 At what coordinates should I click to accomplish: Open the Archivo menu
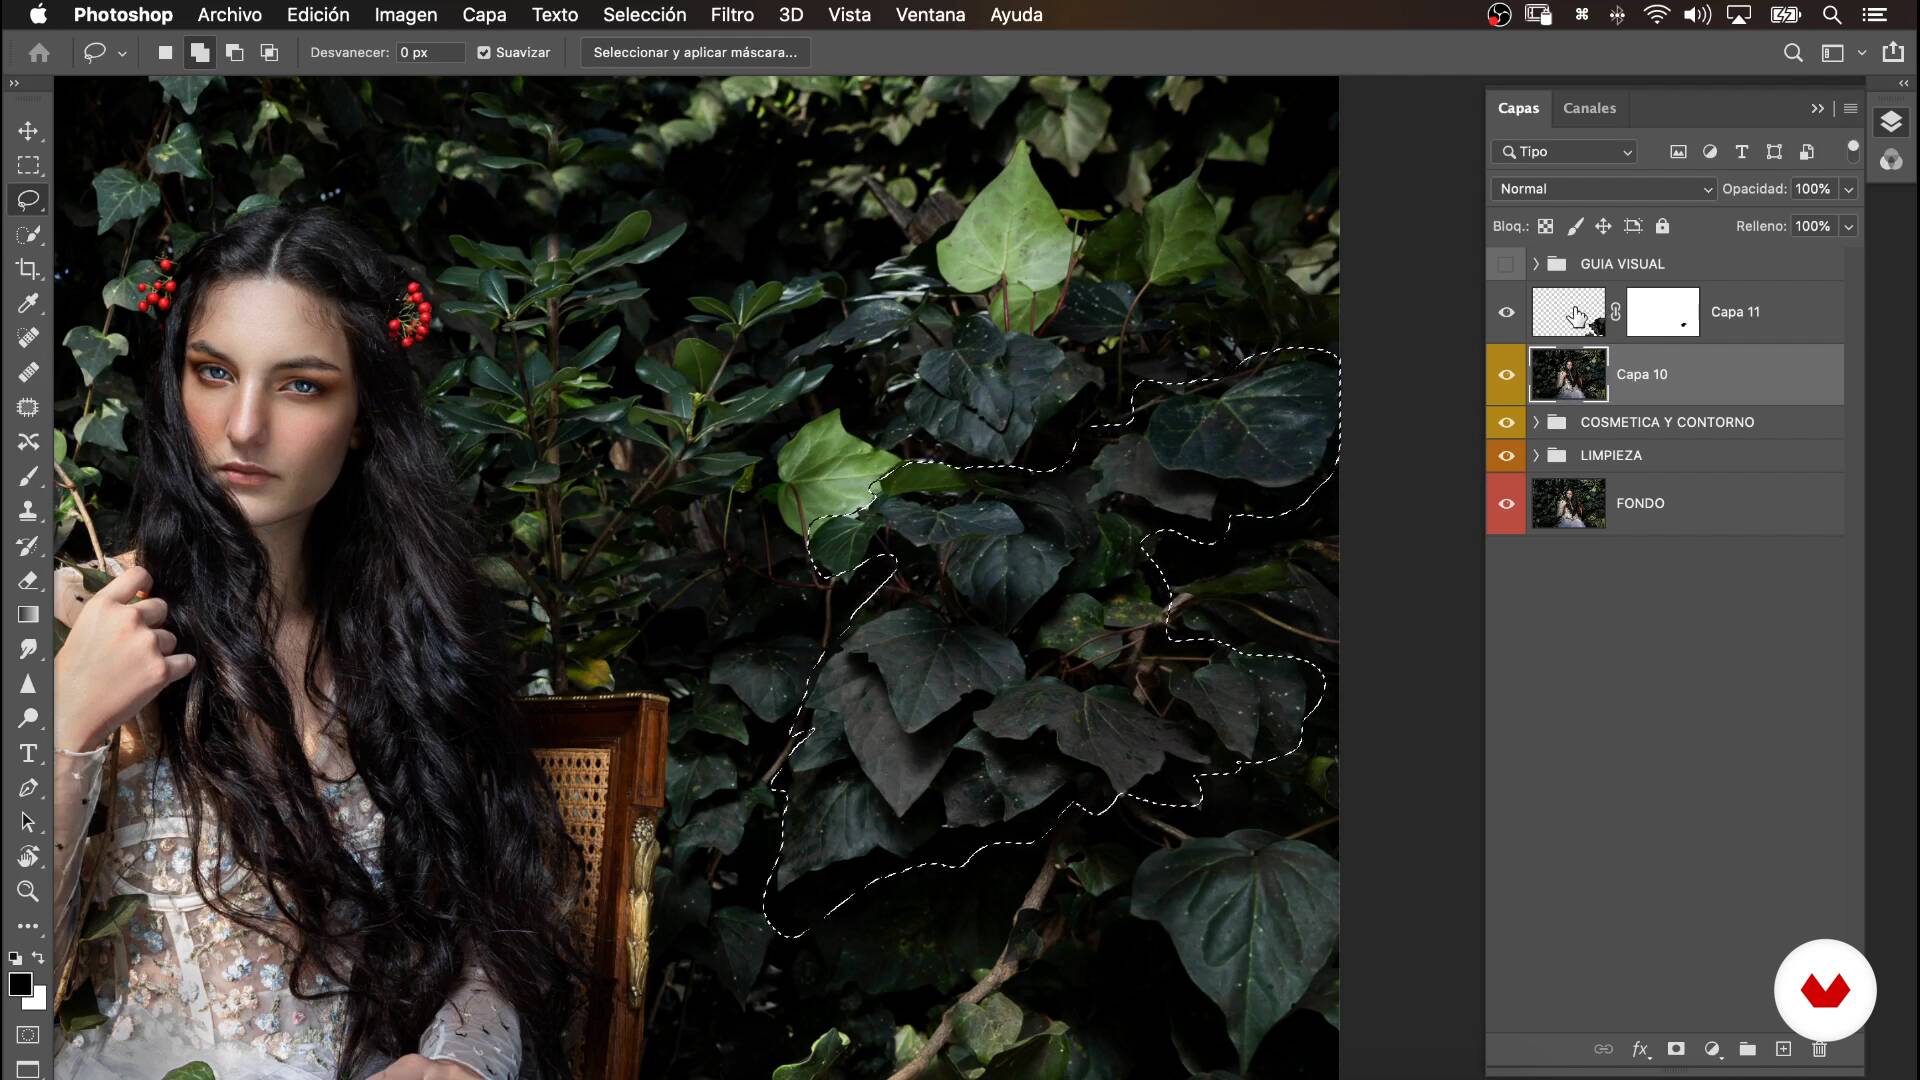point(229,15)
